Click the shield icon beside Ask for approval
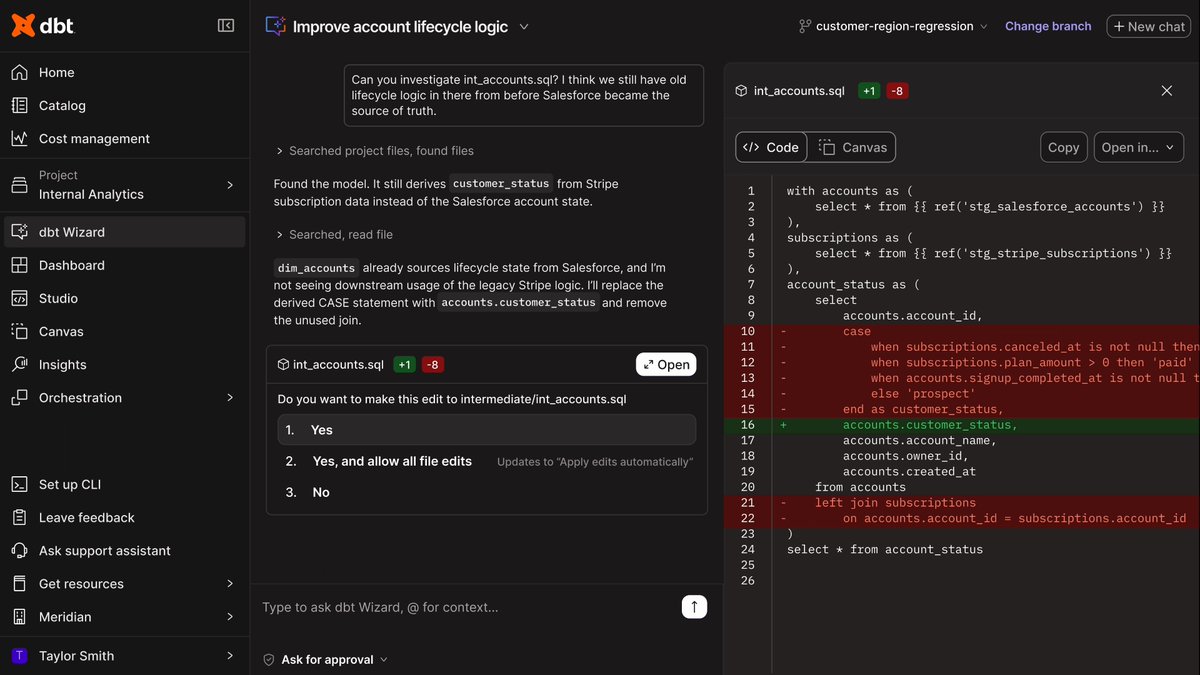Image resolution: width=1200 pixels, height=675 pixels. coord(268,659)
